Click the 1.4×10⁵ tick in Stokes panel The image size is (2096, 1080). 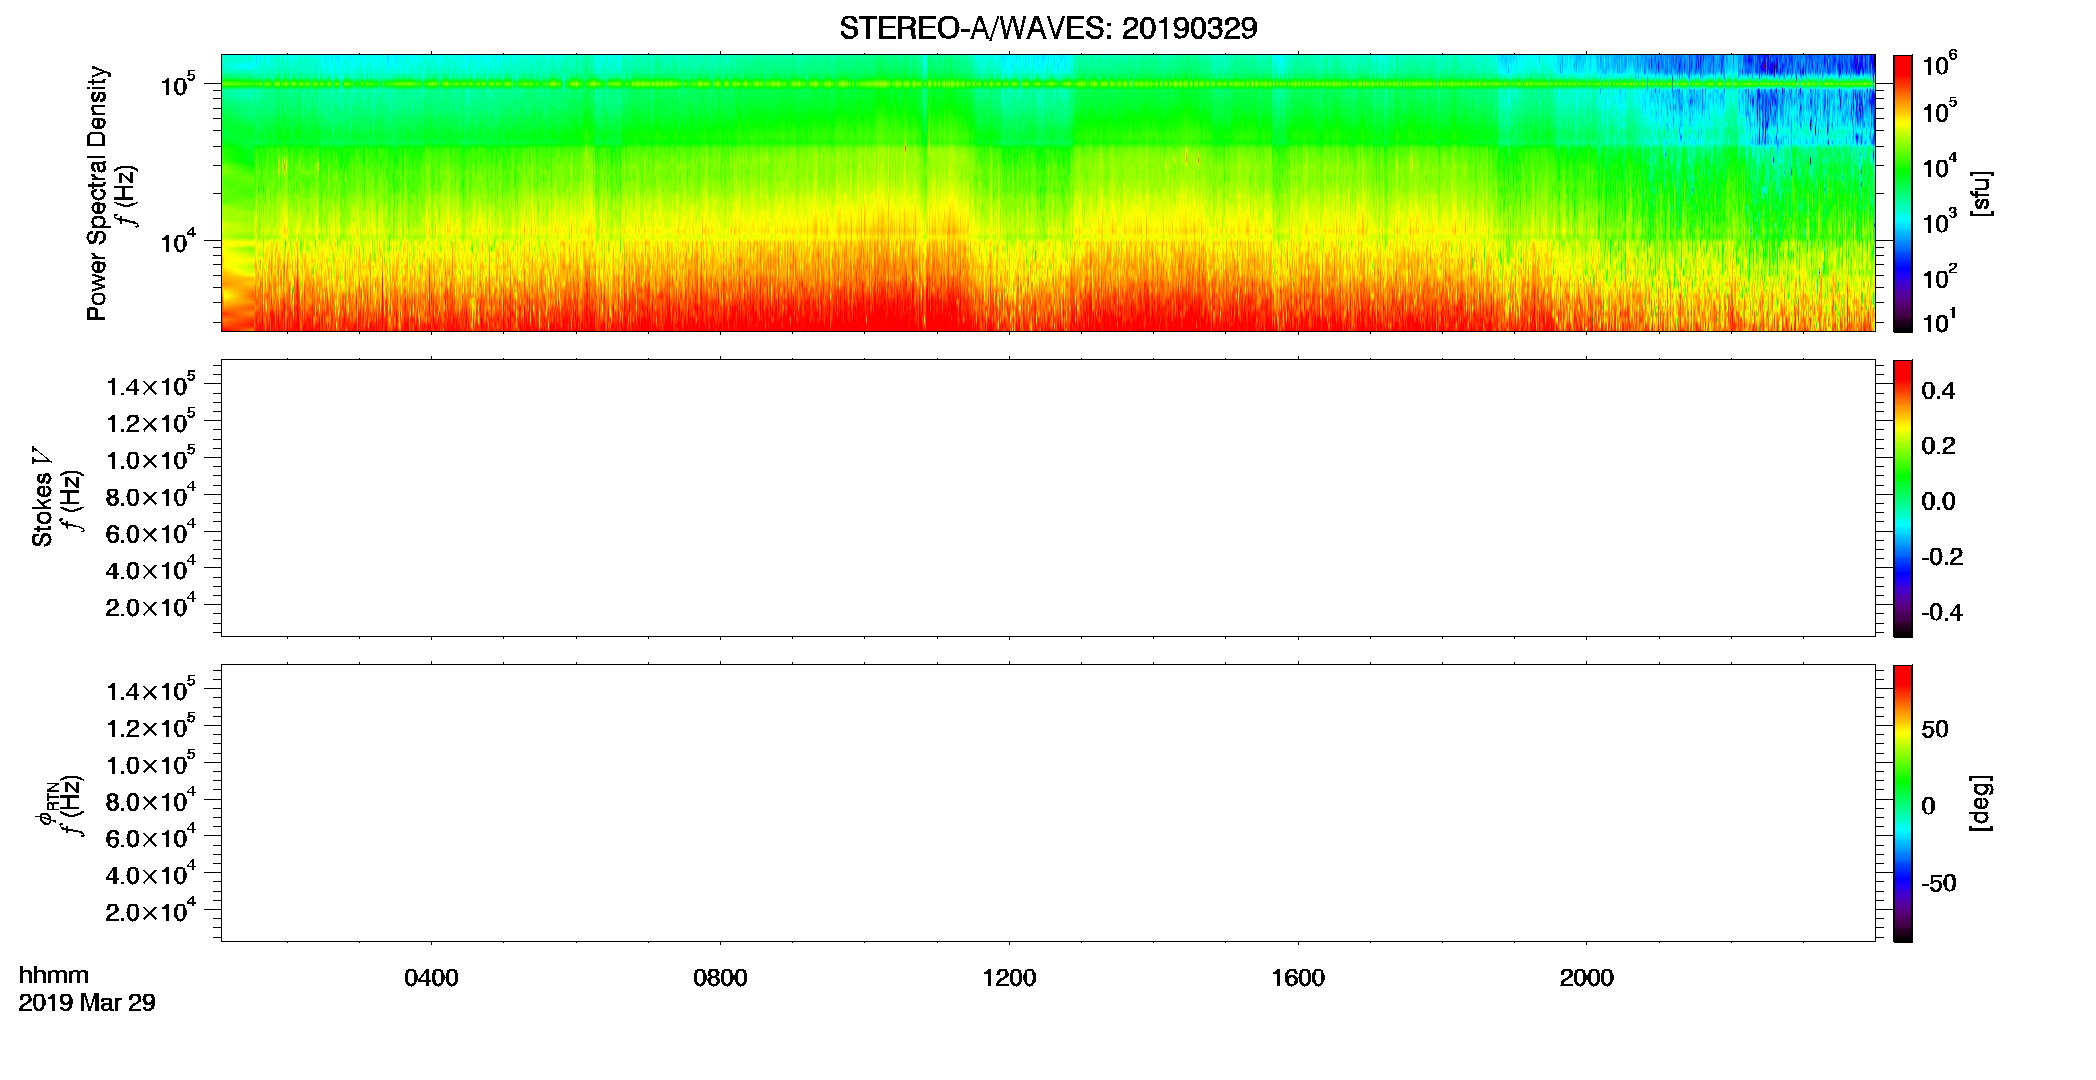[151, 385]
